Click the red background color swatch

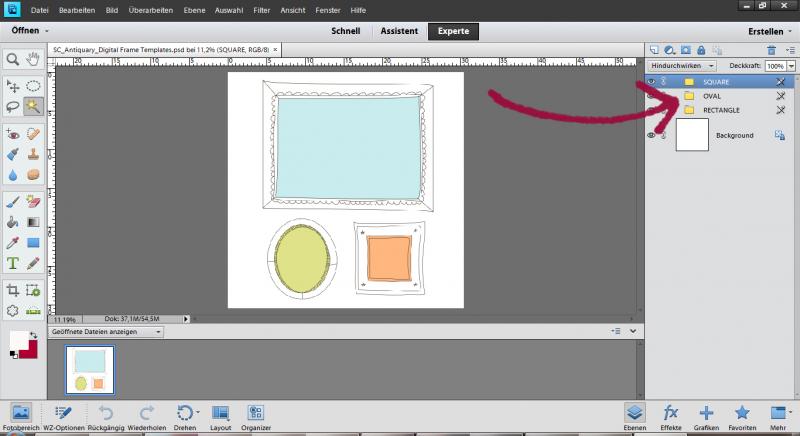tap(30, 349)
